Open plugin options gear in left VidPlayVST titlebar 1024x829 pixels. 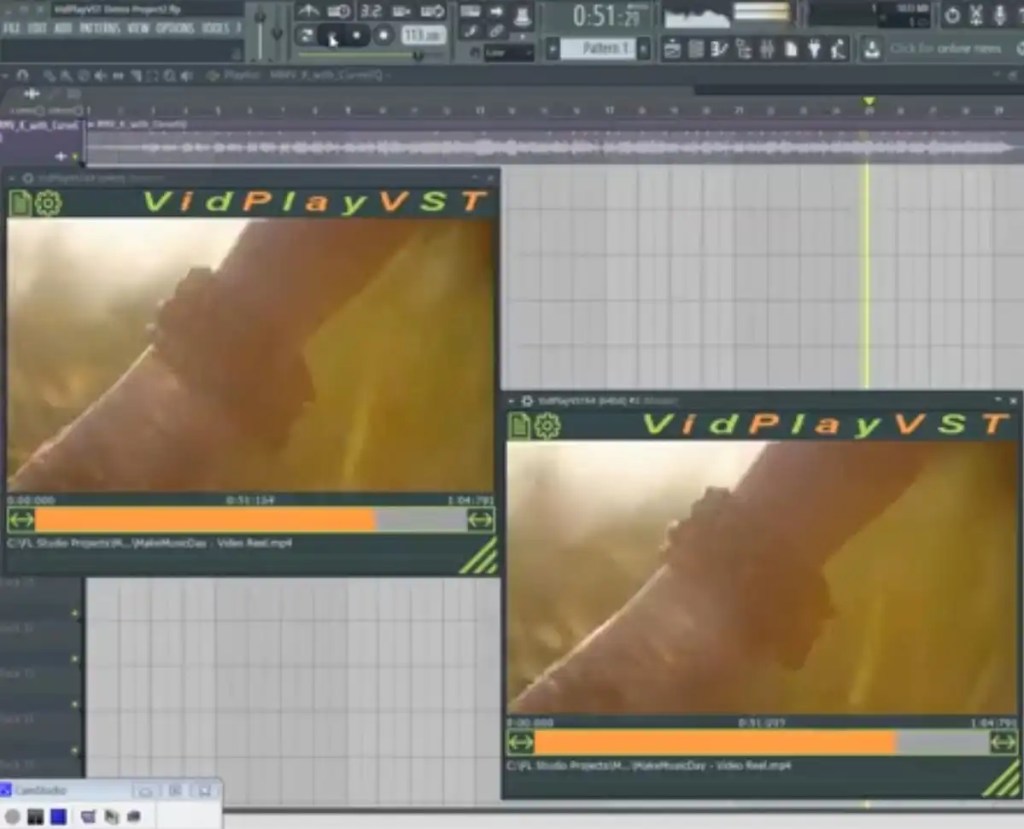(x=28, y=178)
